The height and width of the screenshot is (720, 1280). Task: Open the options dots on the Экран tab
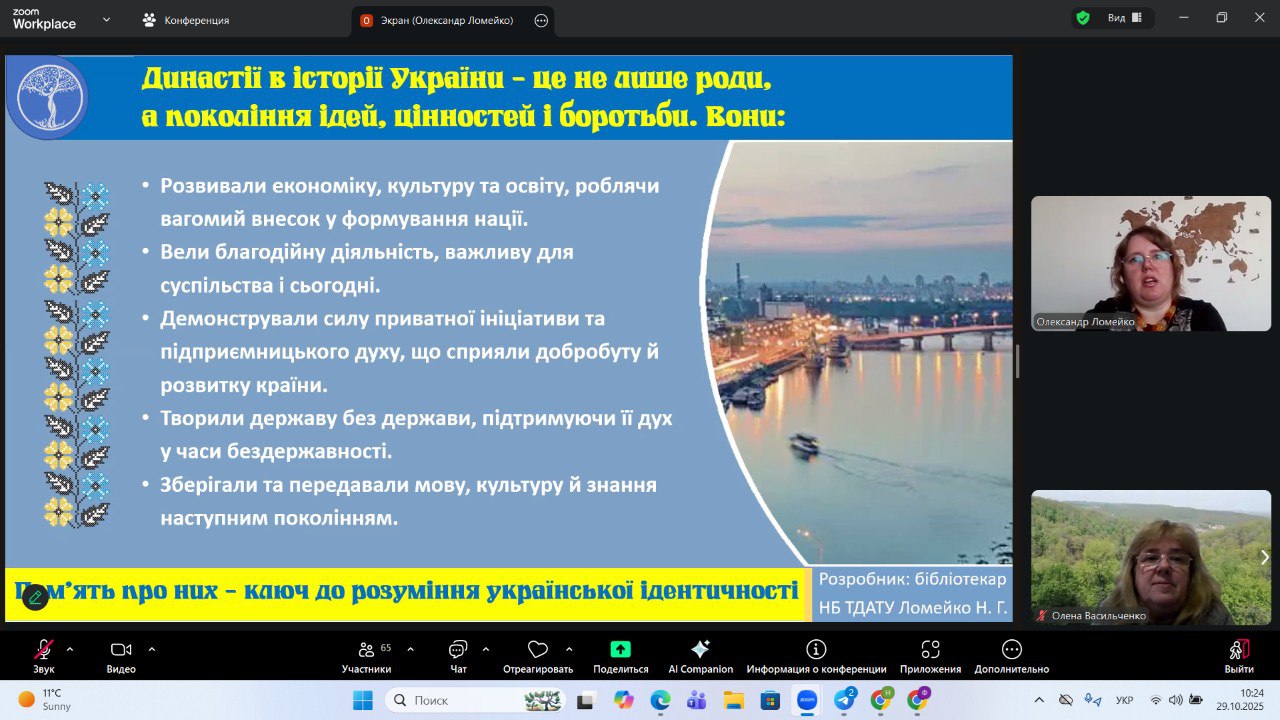tap(541, 20)
